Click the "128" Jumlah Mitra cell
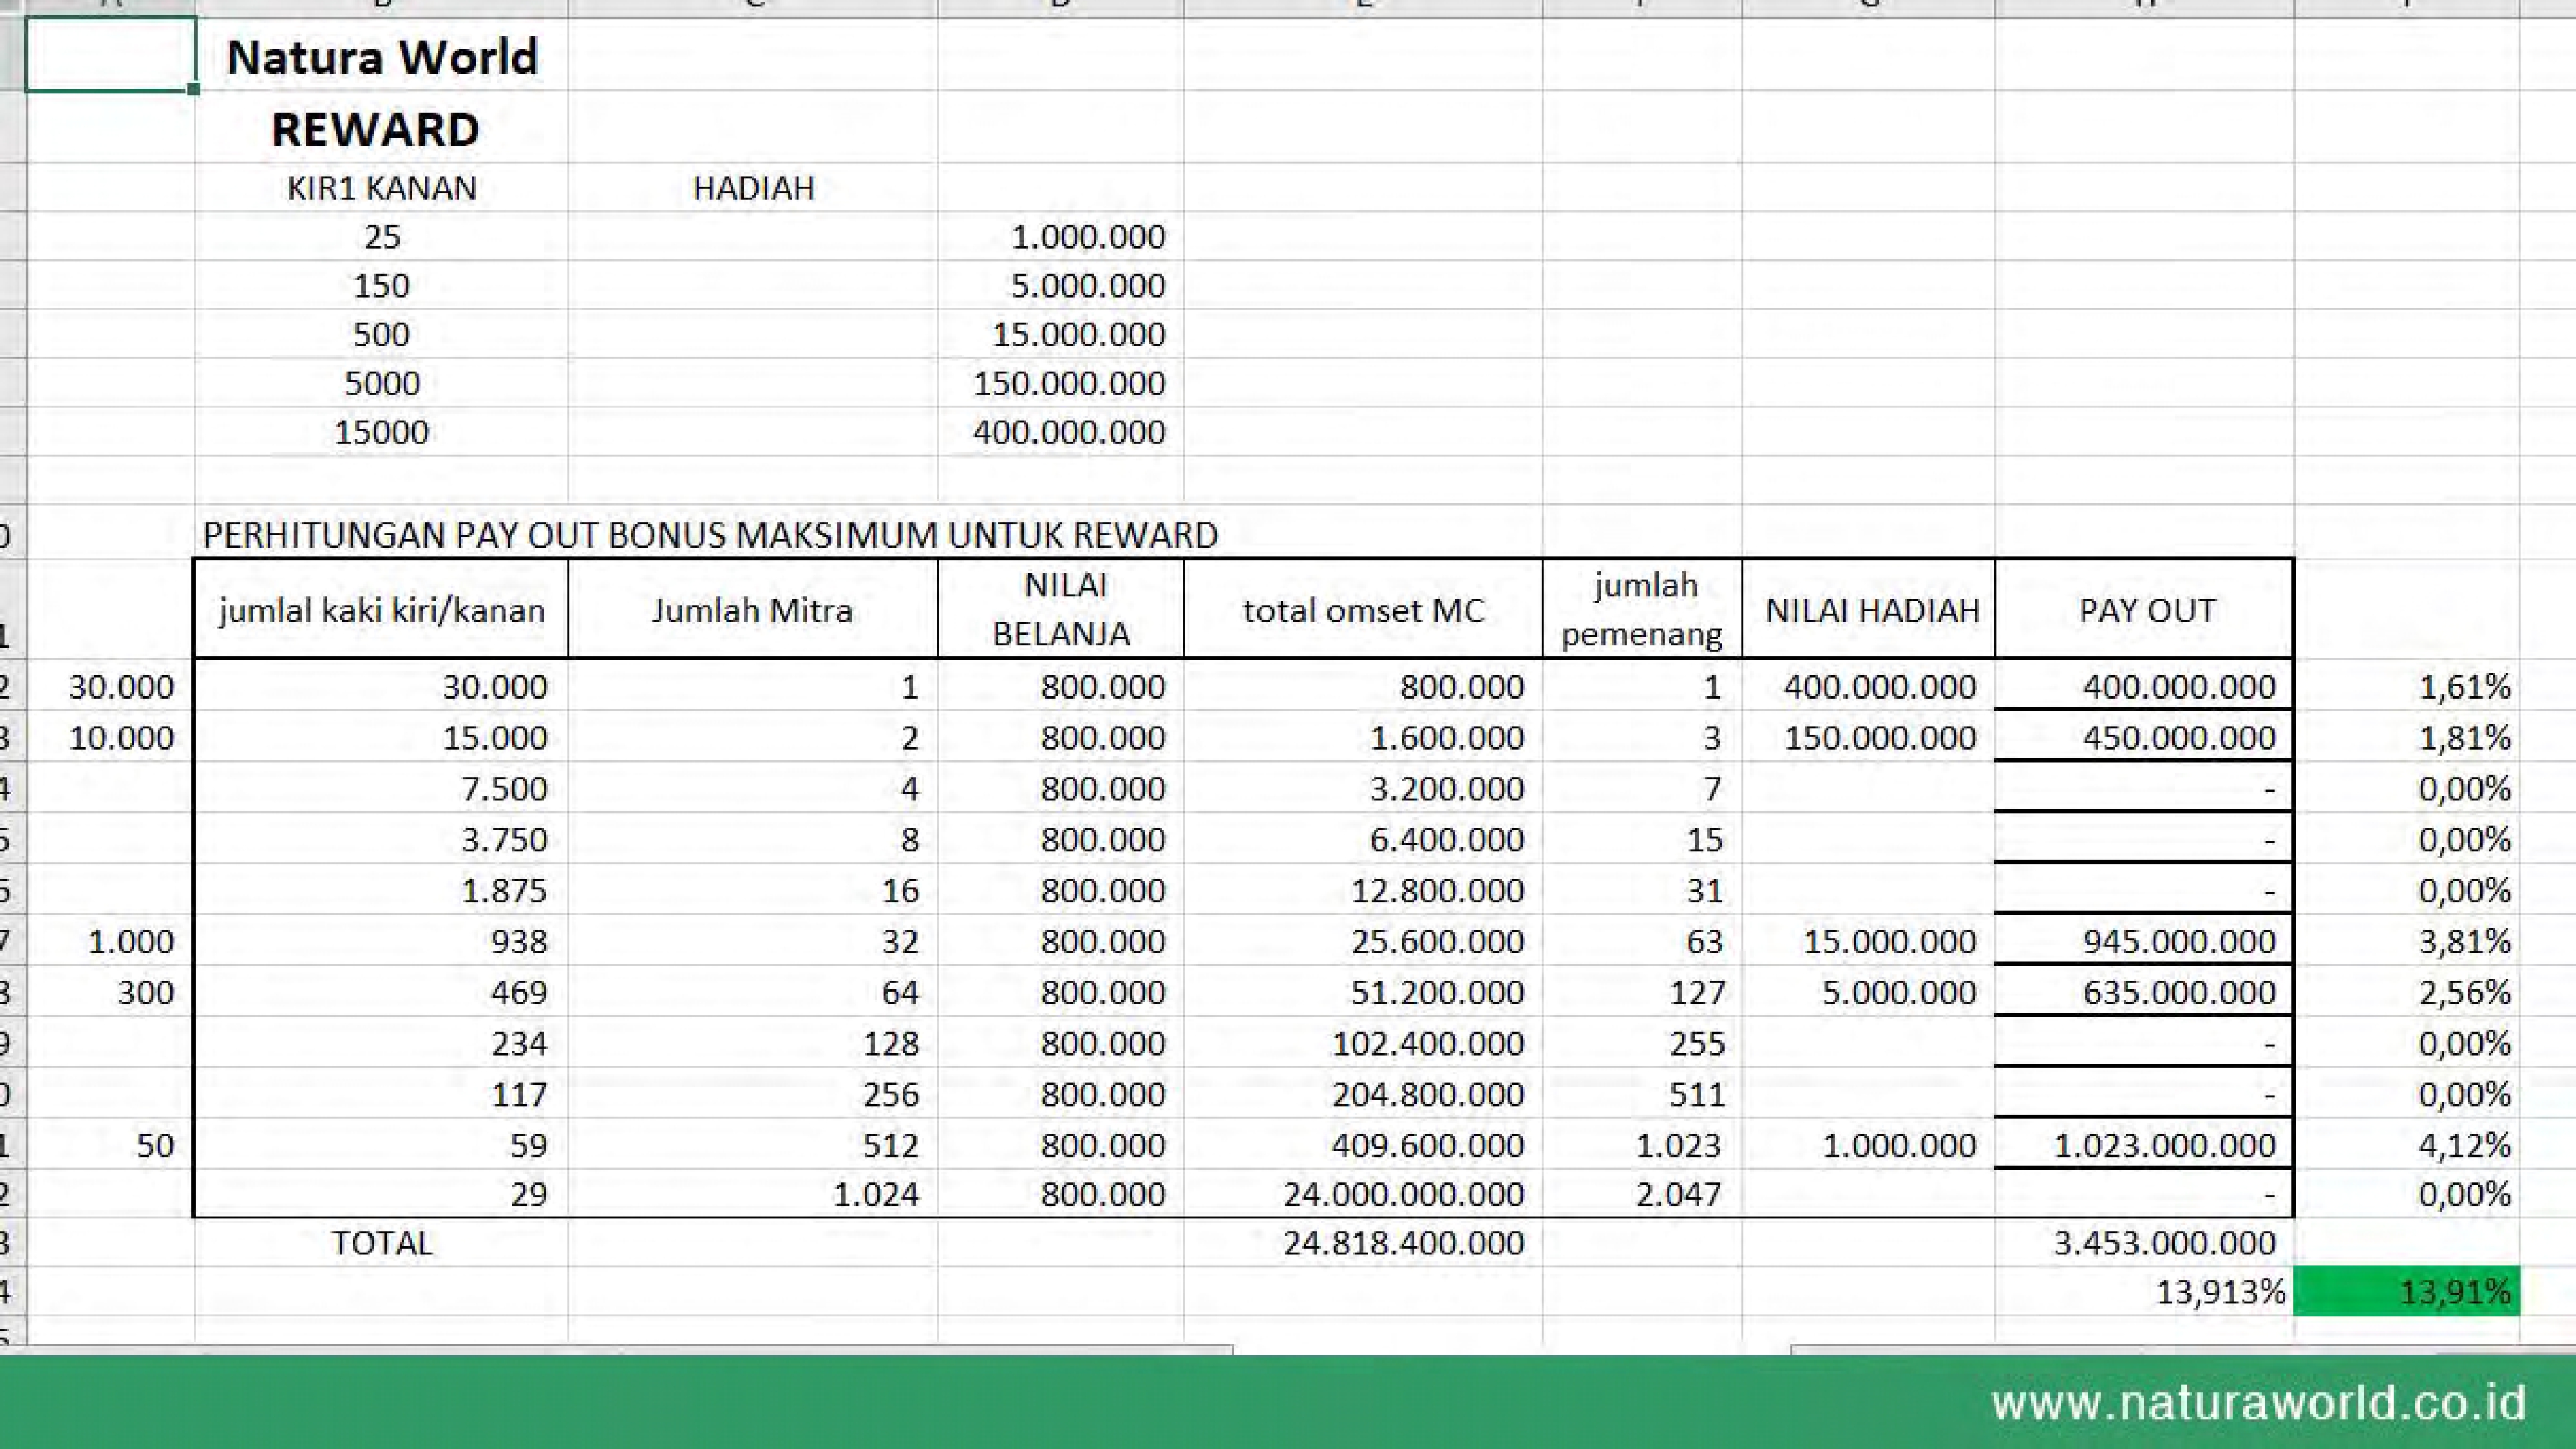 pyautogui.click(x=753, y=1044)
